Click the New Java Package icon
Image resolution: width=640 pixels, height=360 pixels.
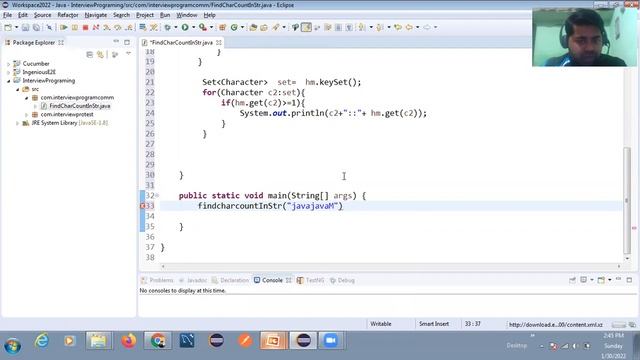point(222,27)
